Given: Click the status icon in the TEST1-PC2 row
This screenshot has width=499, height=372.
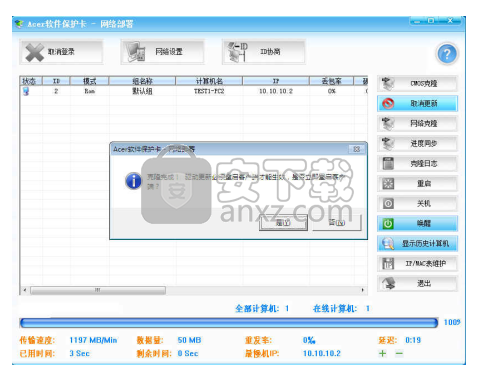Looking at the screenshot, I should [x=26, y=91].
